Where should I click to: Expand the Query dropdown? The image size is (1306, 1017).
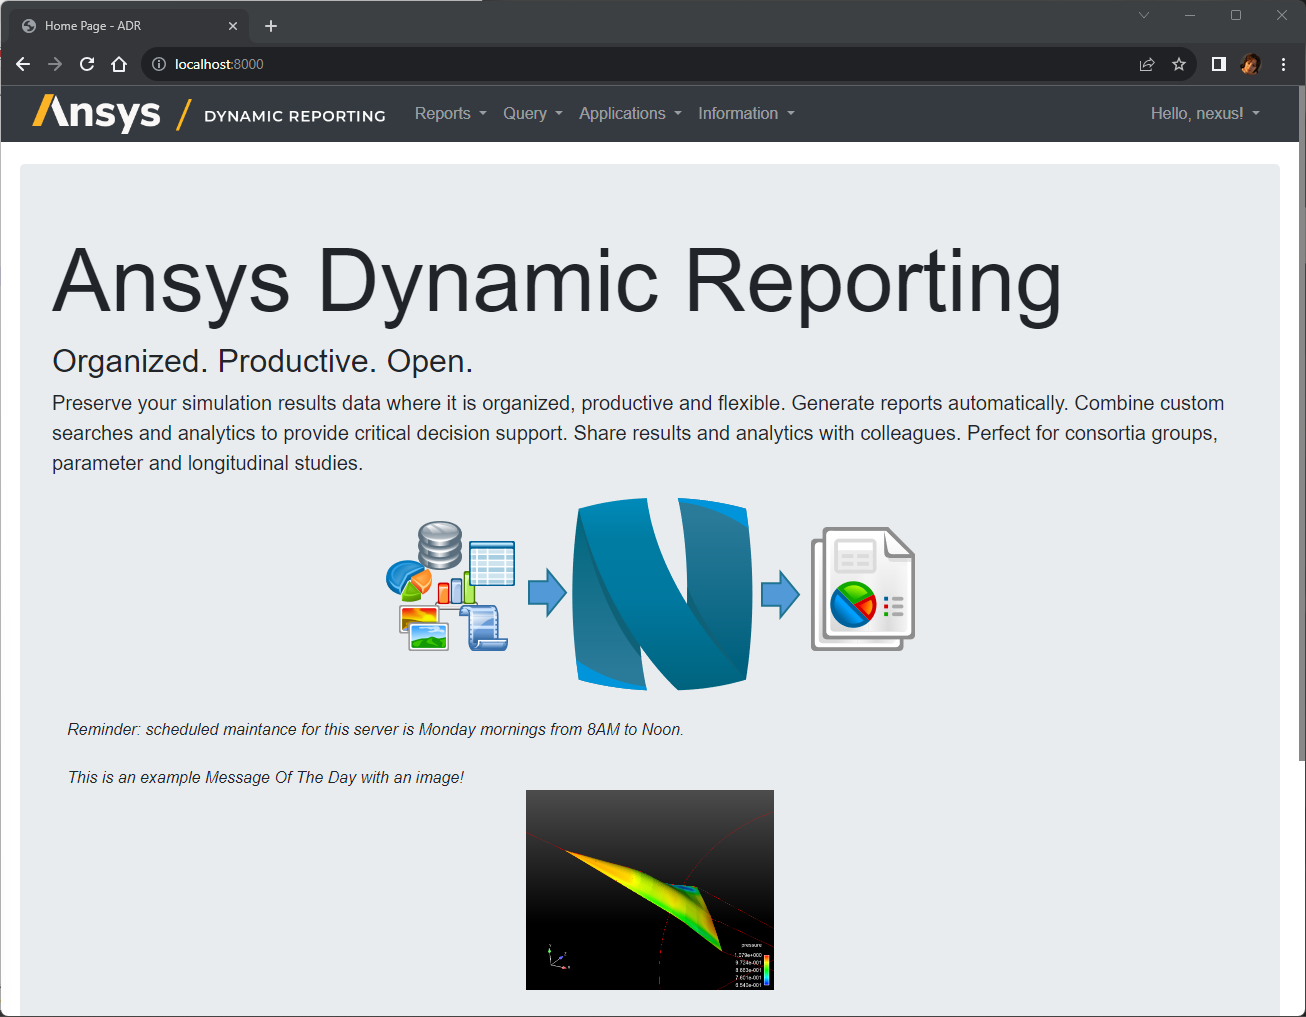pyautogui.click(x=533, y=113)
